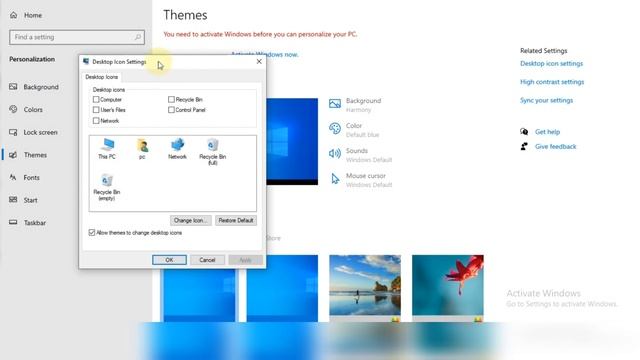
Task: Enable the Network desktop icon checkbox
Action: (x=96, y=121)
